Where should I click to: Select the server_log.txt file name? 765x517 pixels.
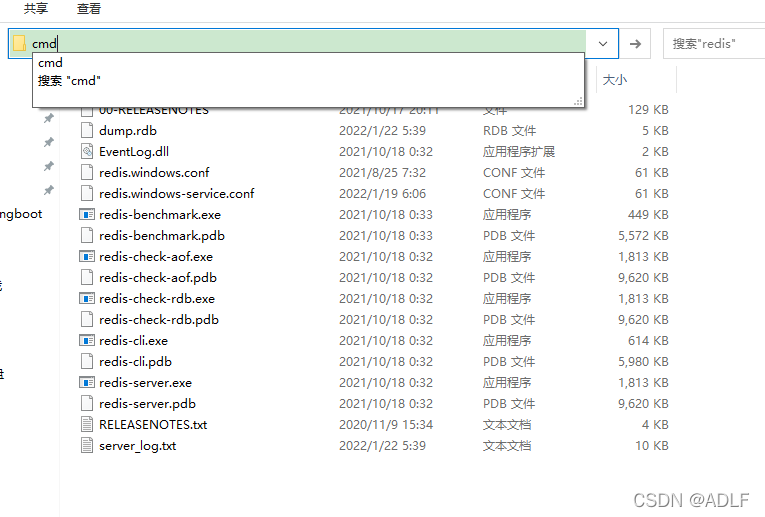(138, 446)
